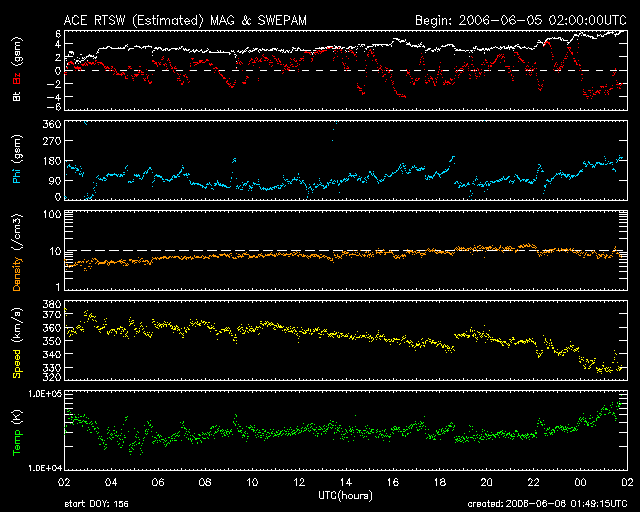Image resolution: width=640 pixels, height=512 pixels.
Task: Click the 22 hour label on time axis
Action: coord(533,482)
